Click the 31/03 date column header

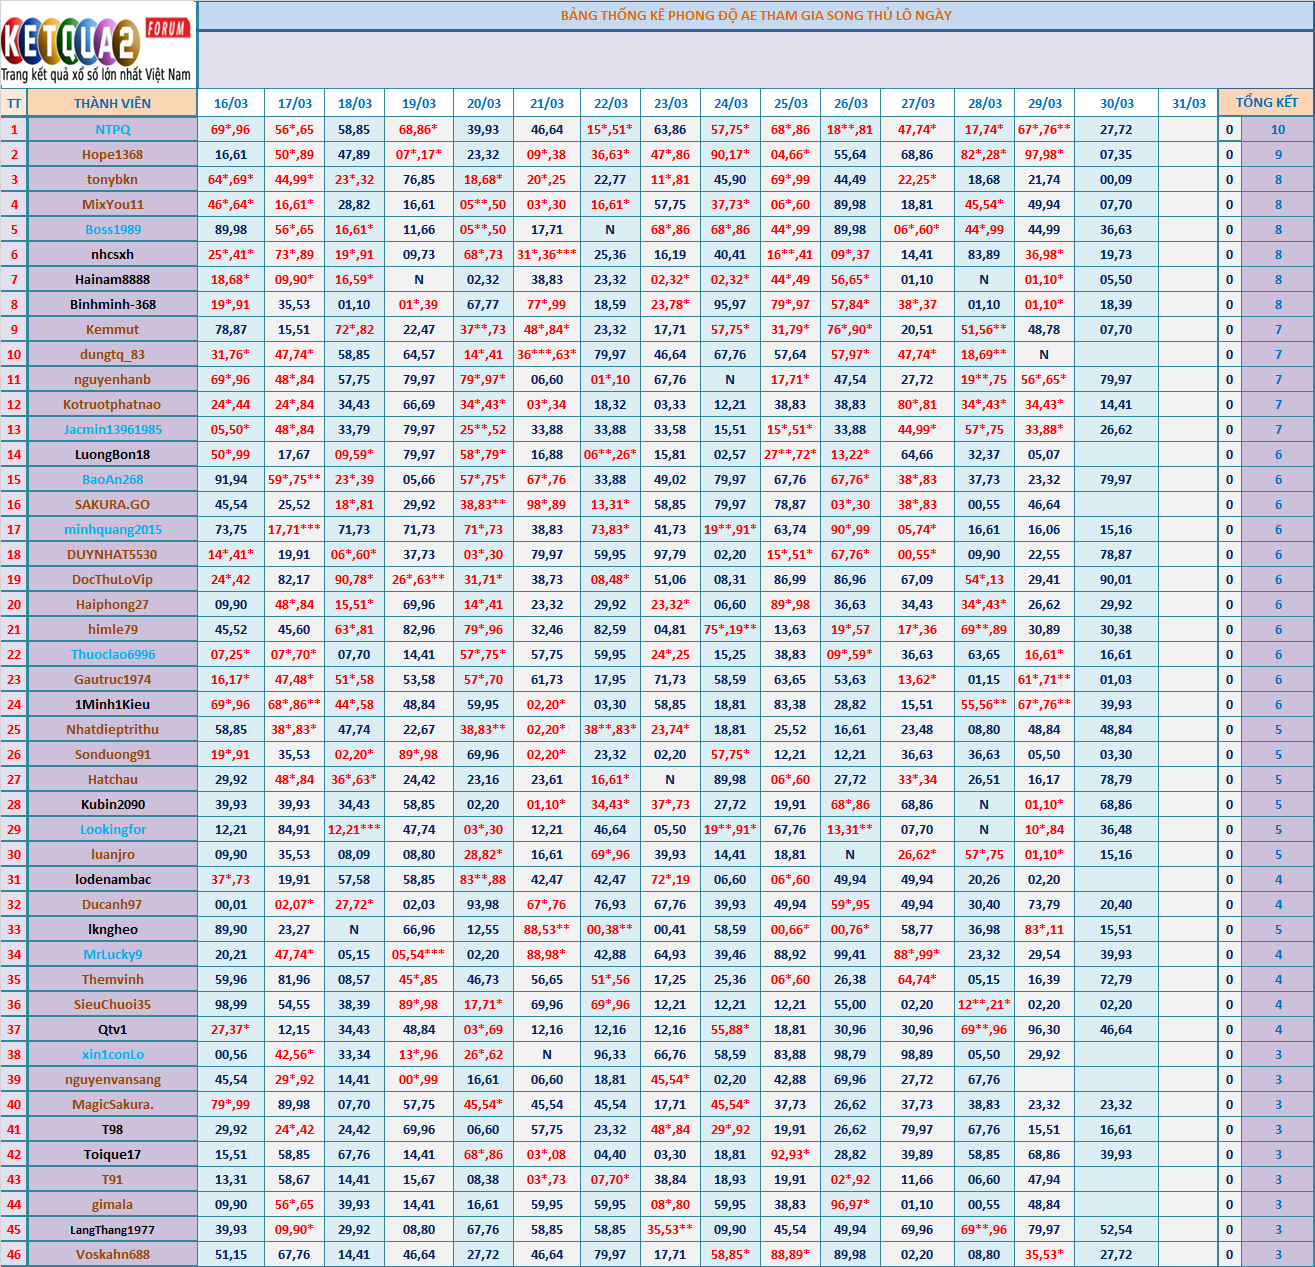click(1189, 103)
